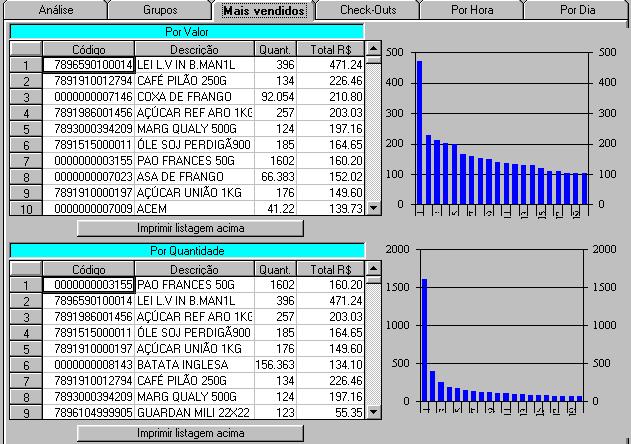Select row header 10 in Por Valor table

(x=26, y=208)
